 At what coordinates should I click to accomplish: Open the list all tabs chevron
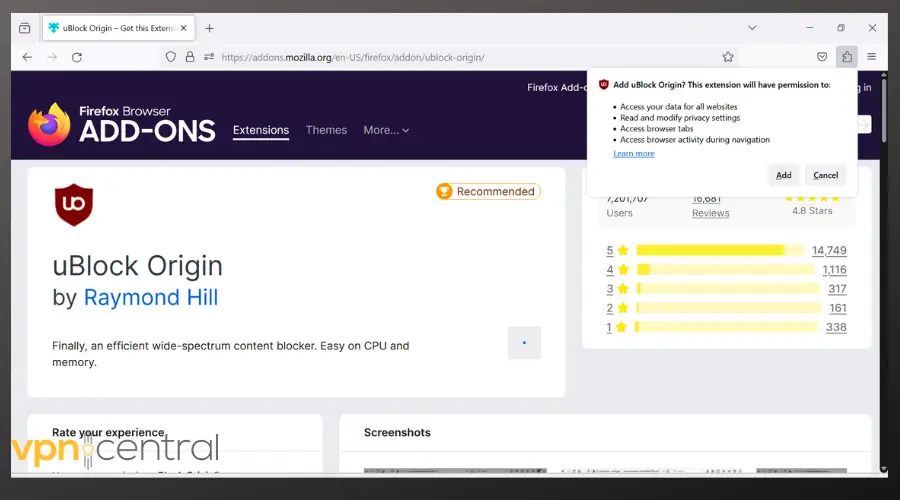coord(752,28)
